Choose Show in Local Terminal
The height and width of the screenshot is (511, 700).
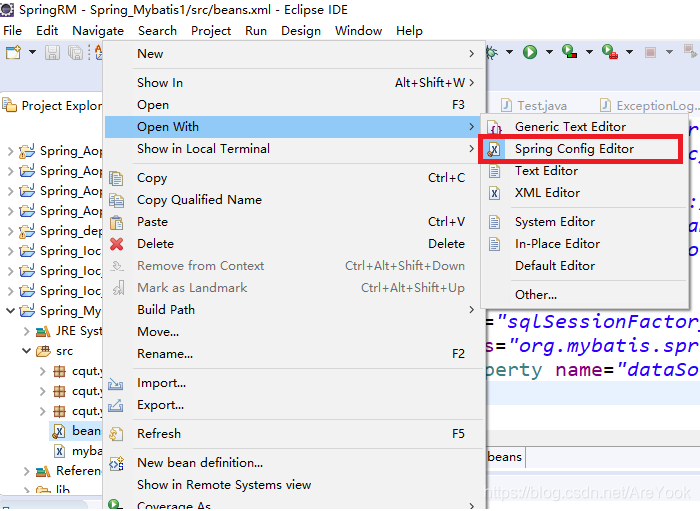tap(295, 149)
